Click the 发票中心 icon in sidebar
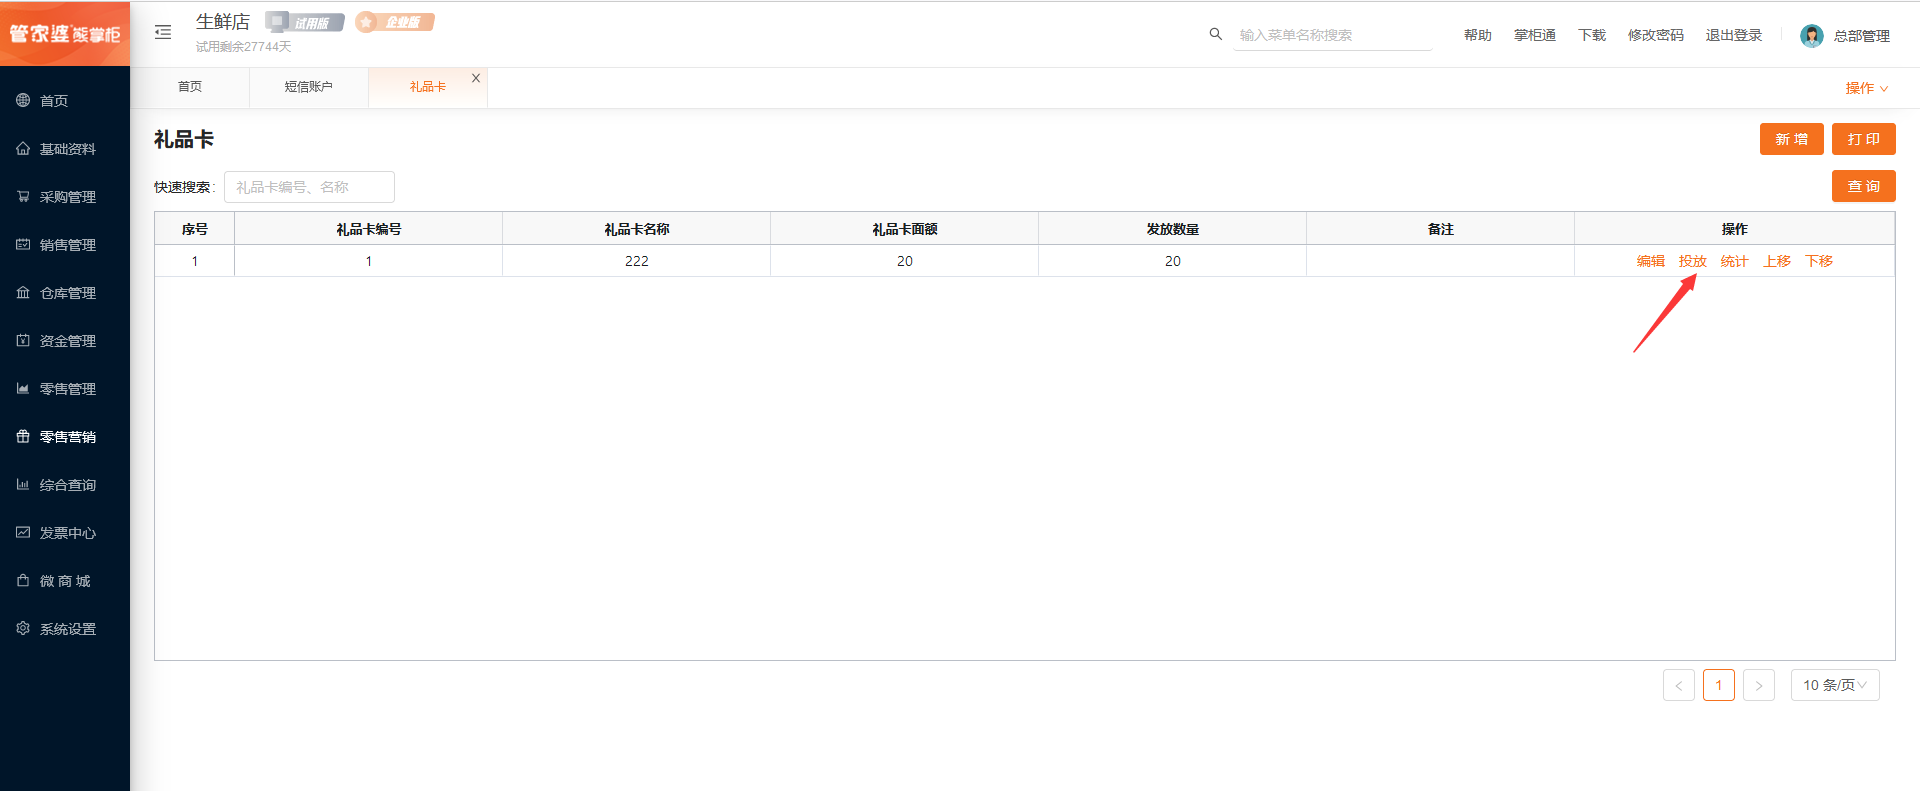Screen dimensions: 1920x791 [x=23, y=532]
